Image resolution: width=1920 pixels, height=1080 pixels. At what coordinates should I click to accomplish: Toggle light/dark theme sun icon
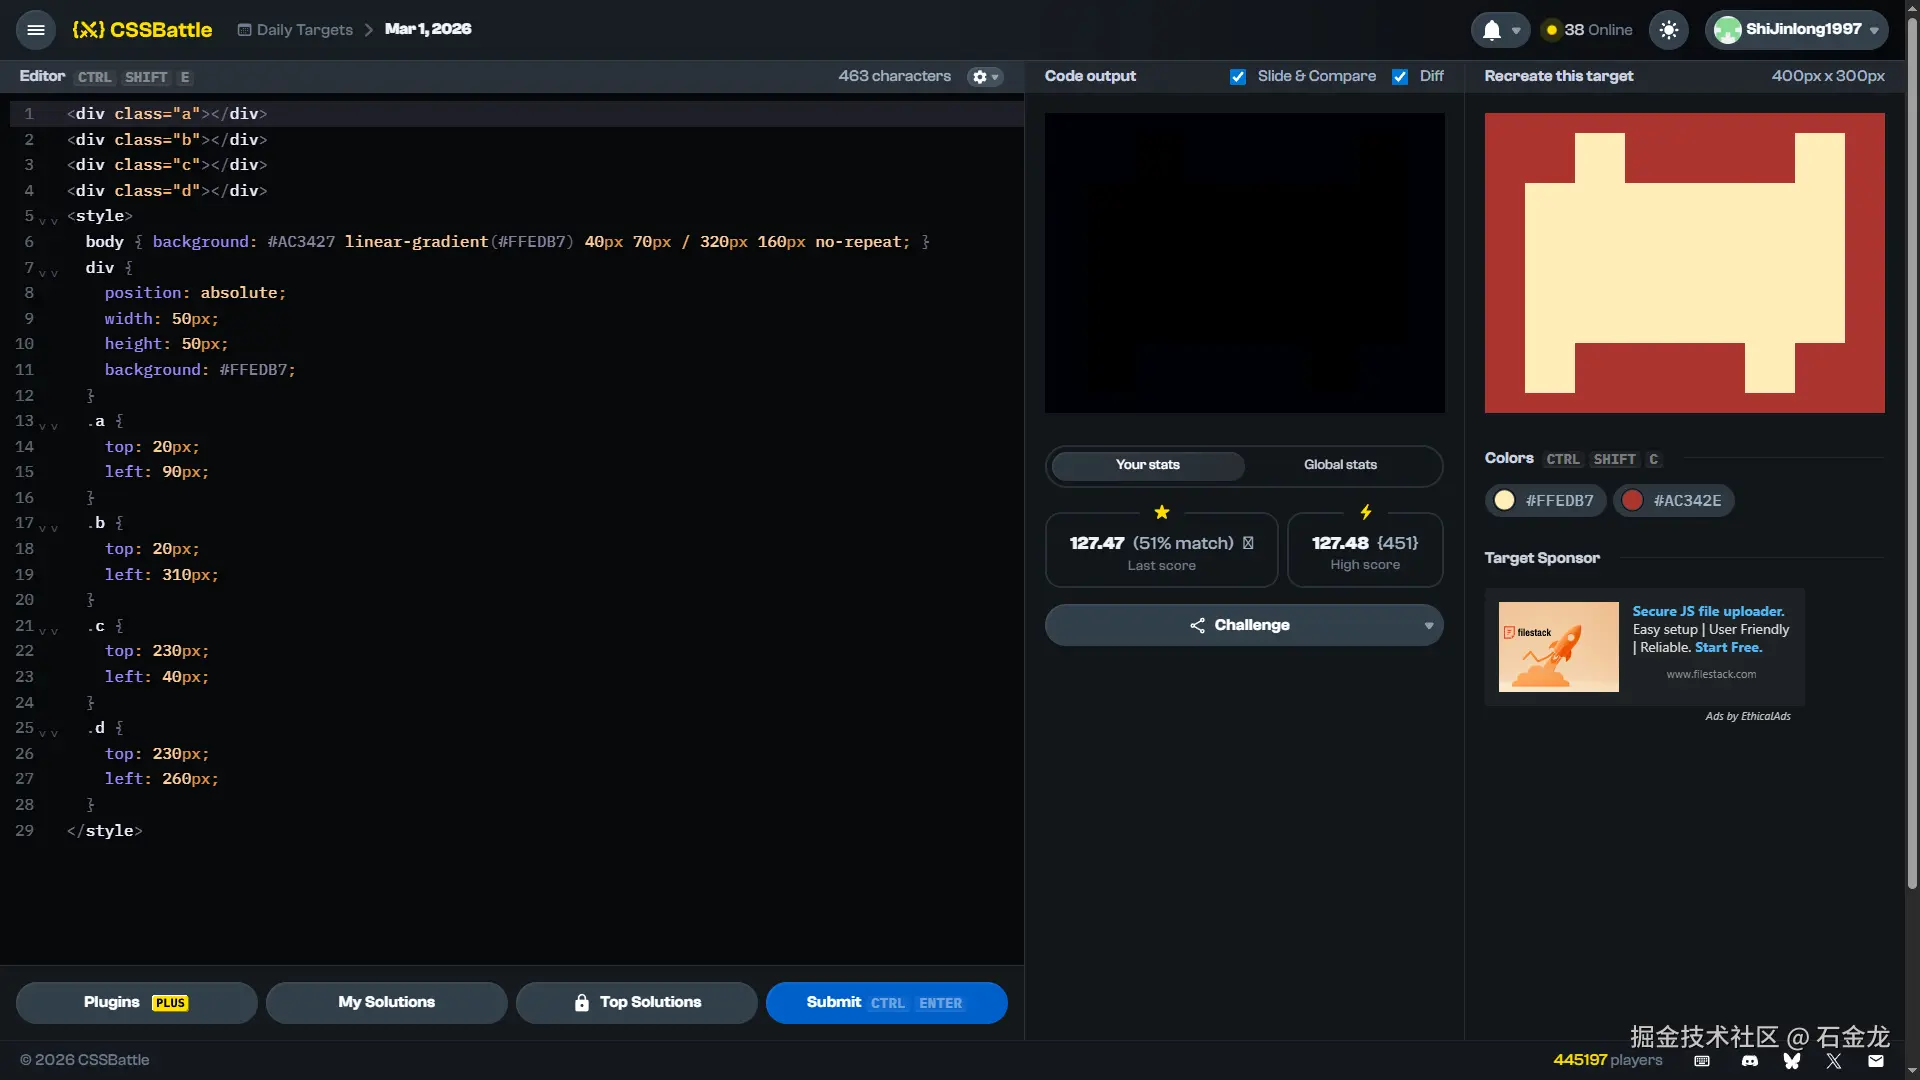1668,30
